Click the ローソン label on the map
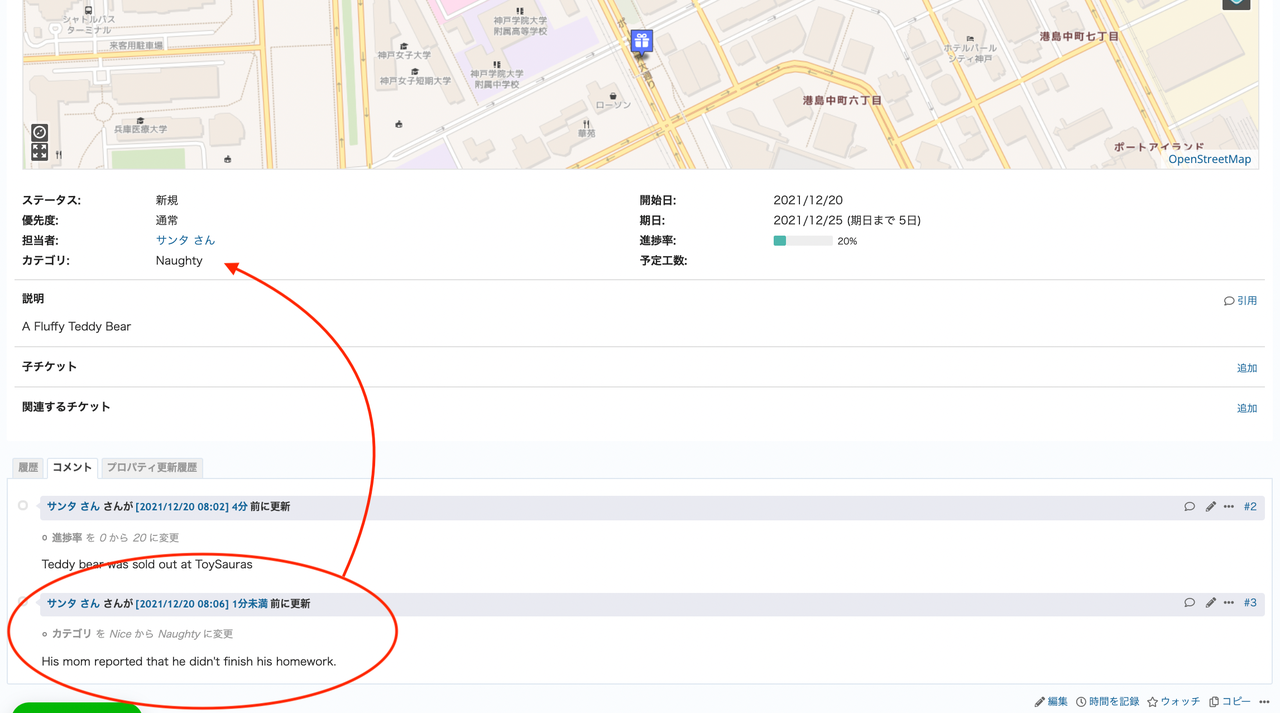 613,104
